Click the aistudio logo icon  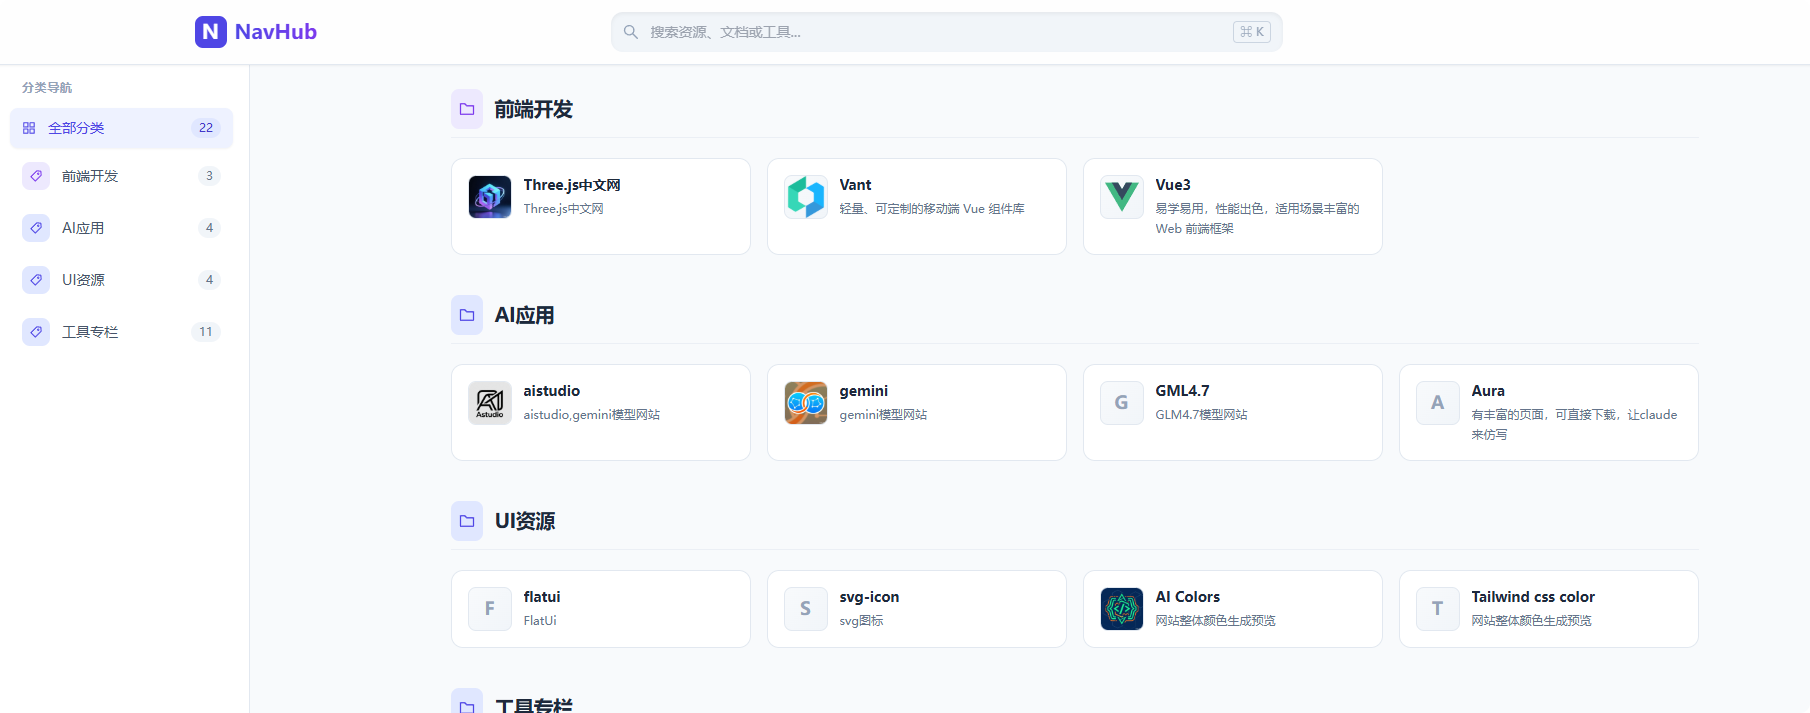coord(490,403)
